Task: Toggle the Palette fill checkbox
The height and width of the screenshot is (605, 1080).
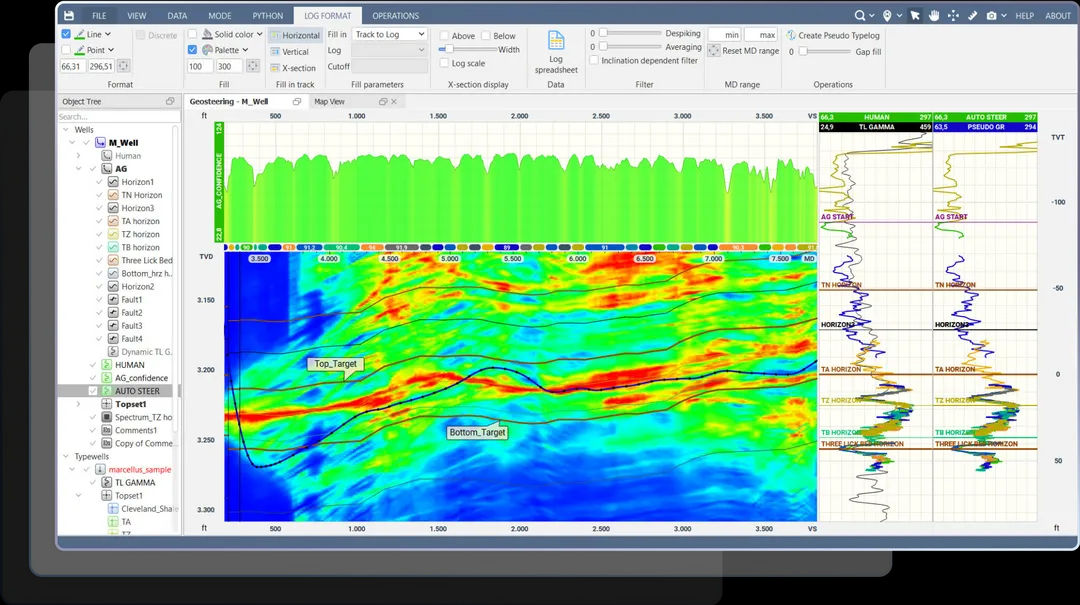Action: 192,50
